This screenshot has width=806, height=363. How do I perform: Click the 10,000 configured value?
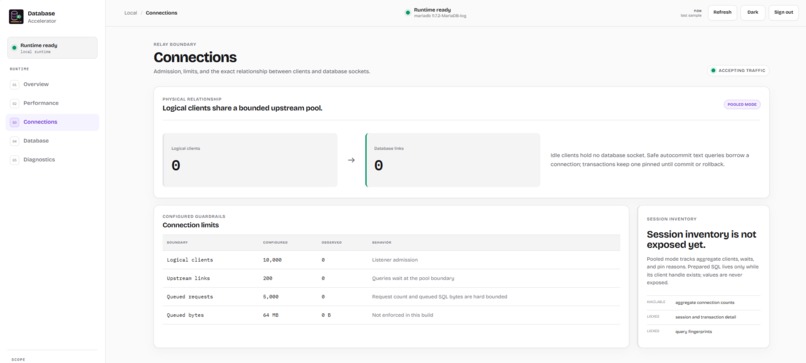[272, 260]
